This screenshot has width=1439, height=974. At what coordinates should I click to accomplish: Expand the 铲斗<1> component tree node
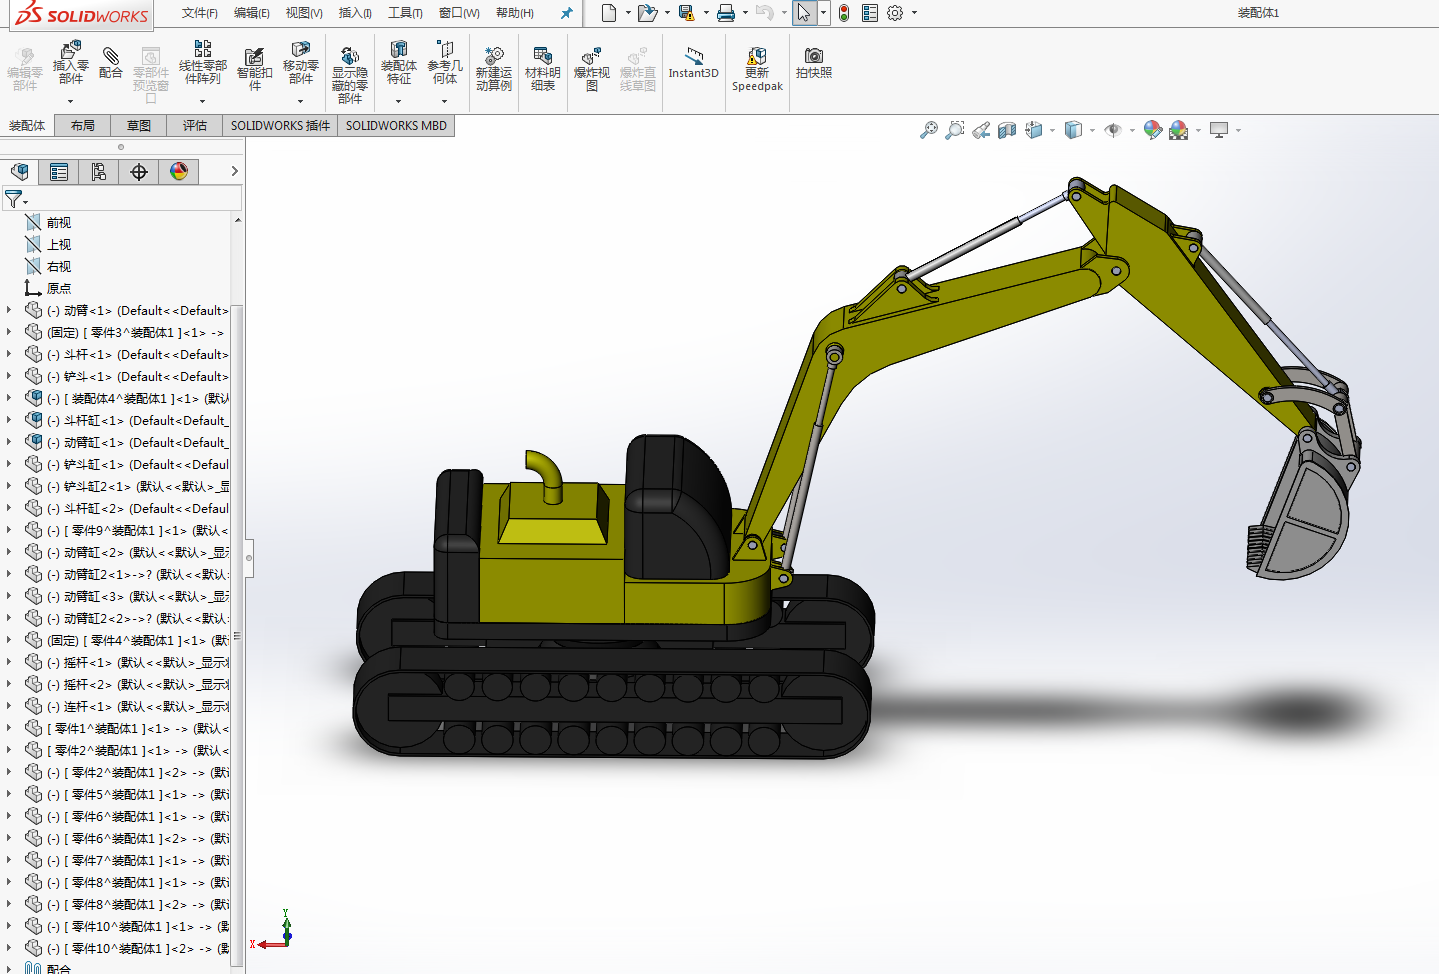click(9, 376)
